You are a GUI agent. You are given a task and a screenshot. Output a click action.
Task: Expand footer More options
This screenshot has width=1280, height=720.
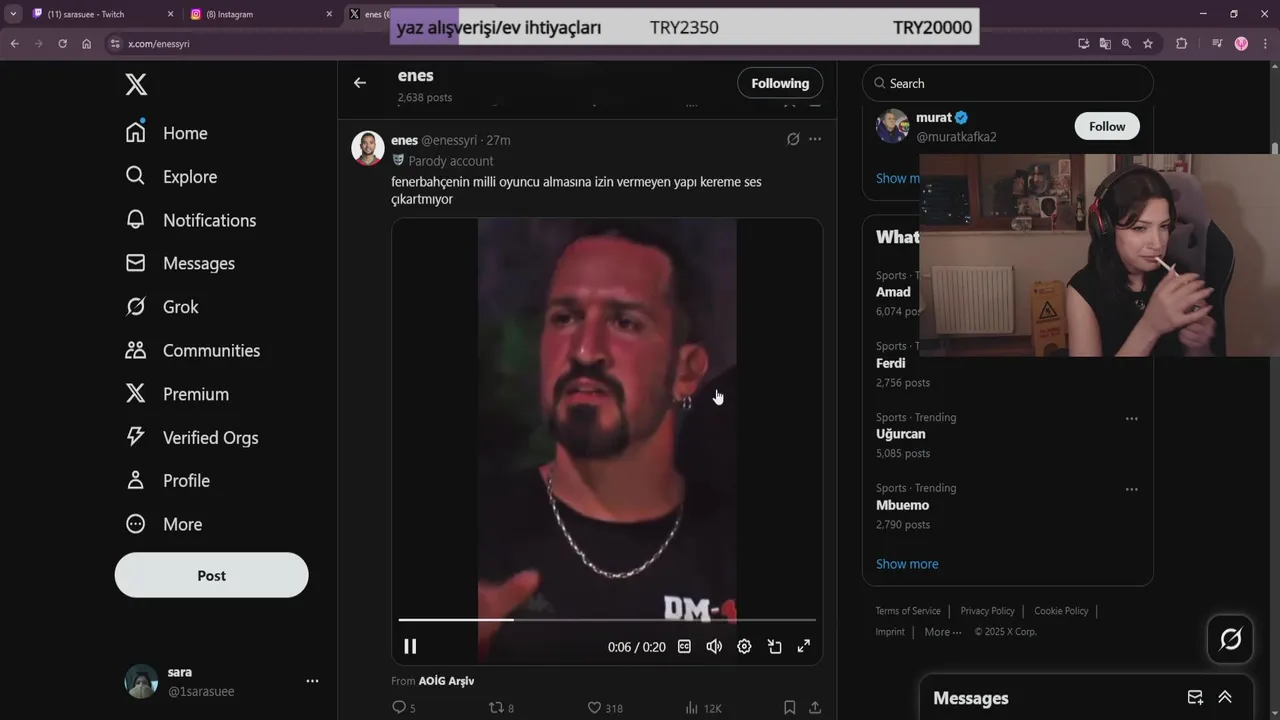943,632
